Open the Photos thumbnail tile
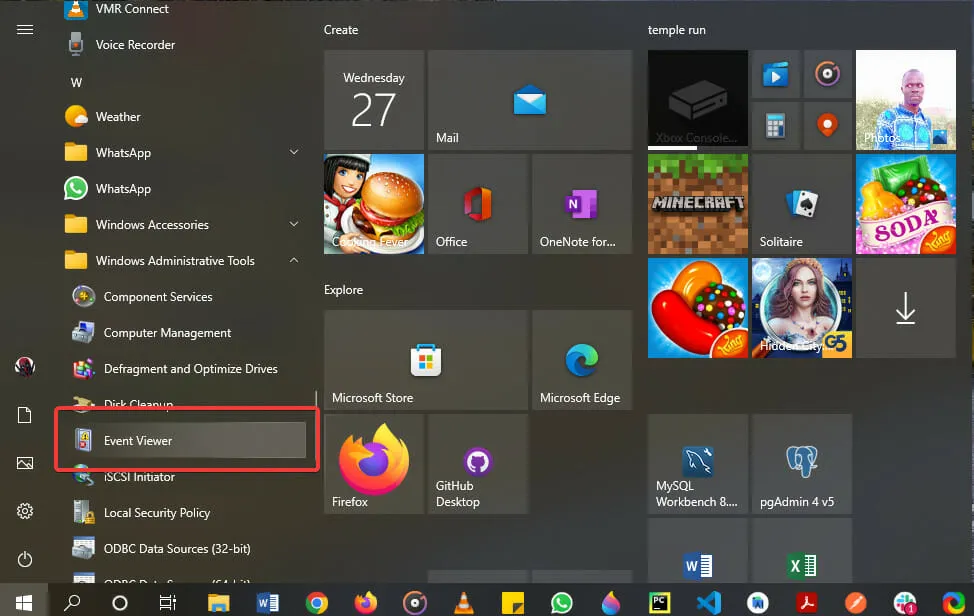This screenshot has height=616, width=974. [905, 100]
